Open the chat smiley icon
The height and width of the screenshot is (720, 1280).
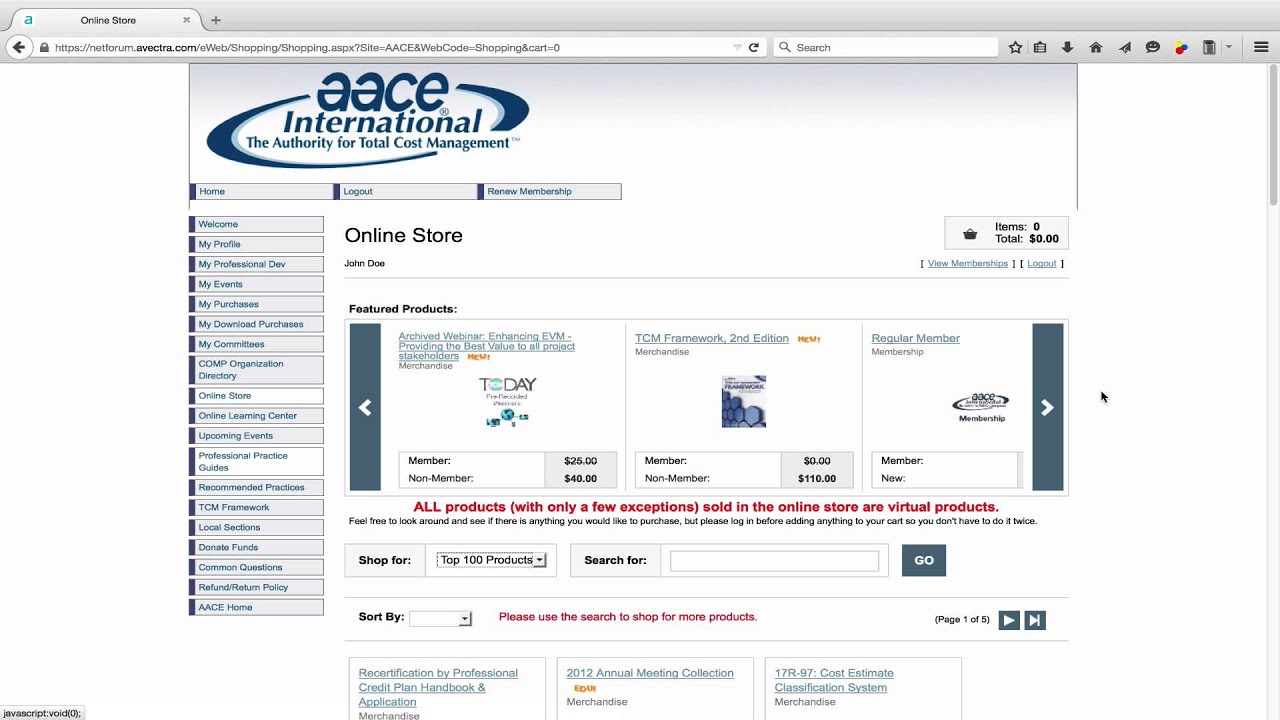click(x=1153, y=47)
